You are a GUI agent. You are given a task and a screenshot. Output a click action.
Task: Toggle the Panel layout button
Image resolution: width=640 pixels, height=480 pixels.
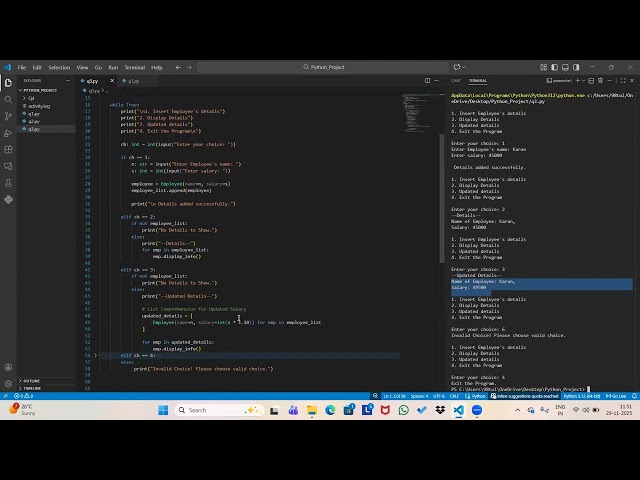pos(565,67)
